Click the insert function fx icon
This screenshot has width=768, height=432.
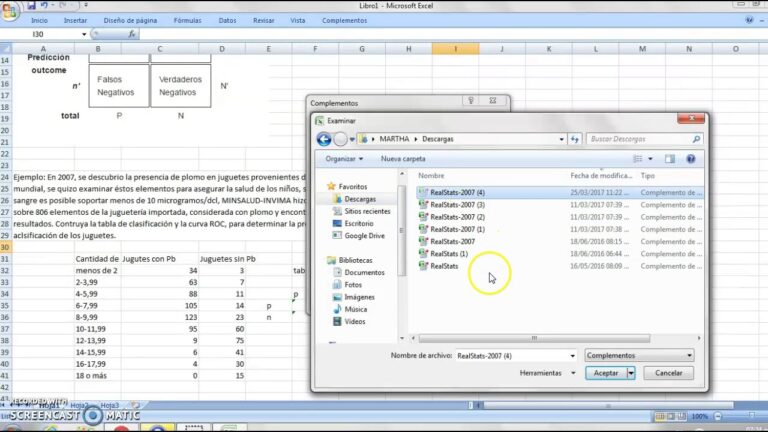[132, 34]
